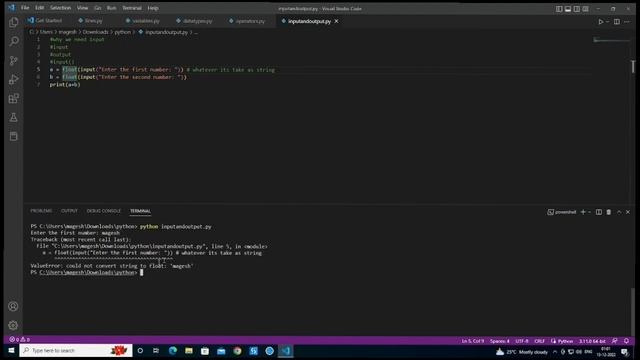This screenshot has height=360, width=640.
Task: Kill terminal with trash icon
Action: click(609, 212)
